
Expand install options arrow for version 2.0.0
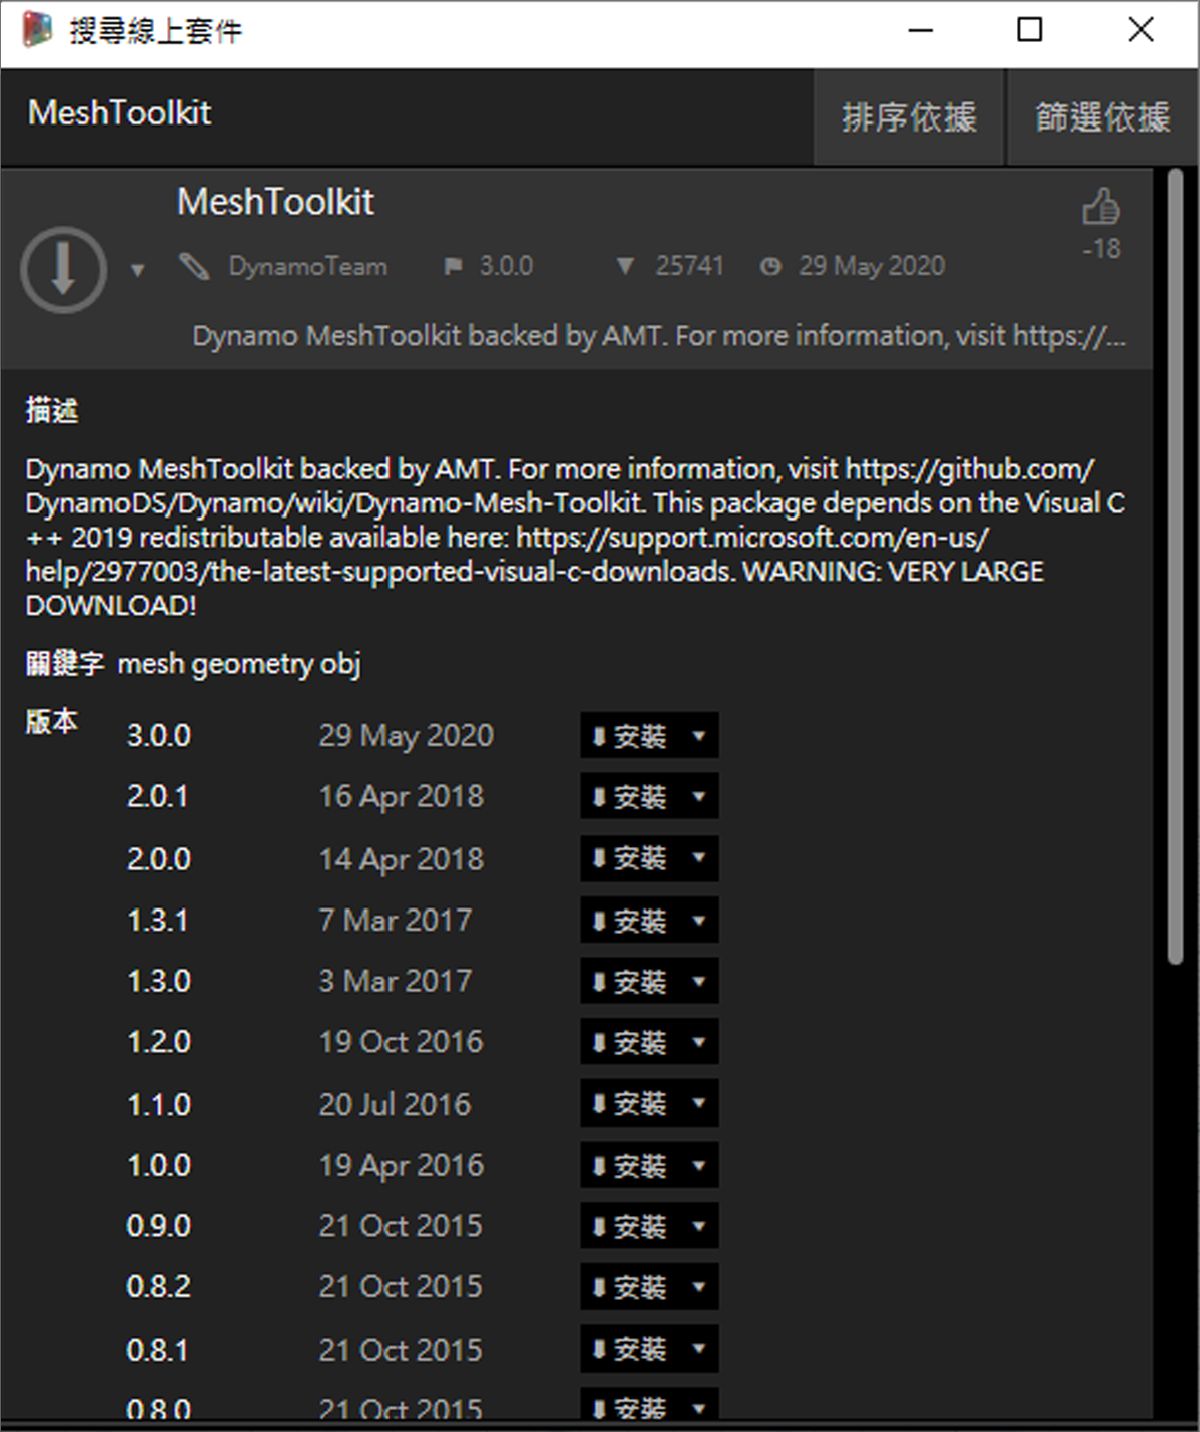tap(699, 858)
